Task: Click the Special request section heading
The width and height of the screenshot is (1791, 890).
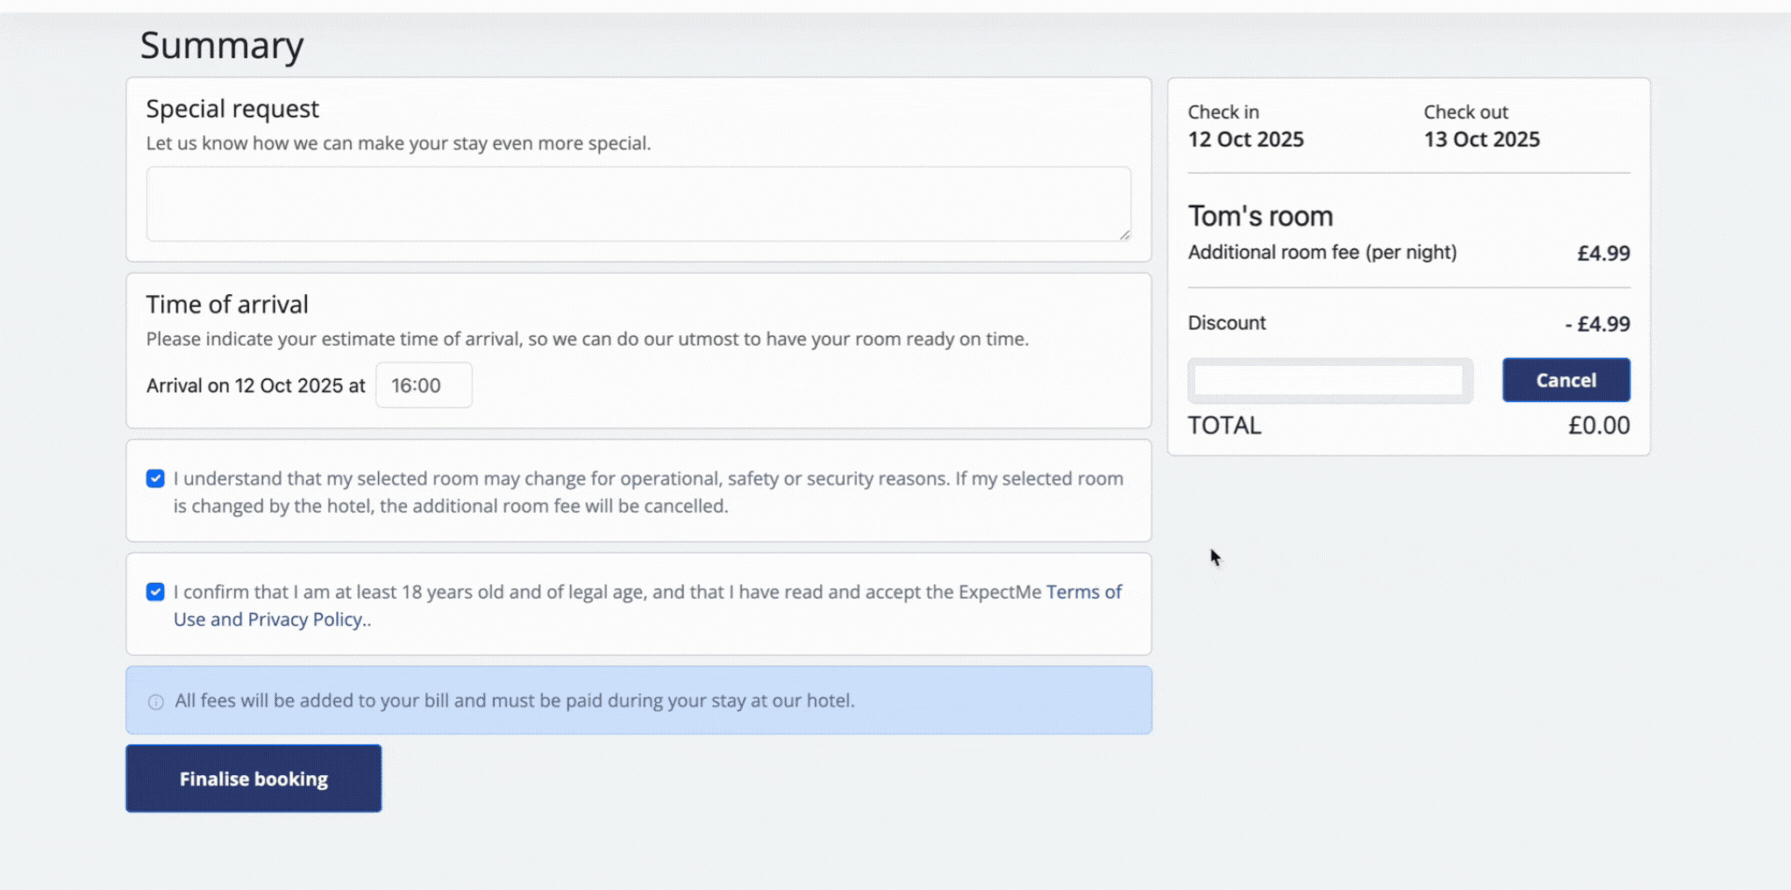Action: pyautogui.click(x=232, y=108)
